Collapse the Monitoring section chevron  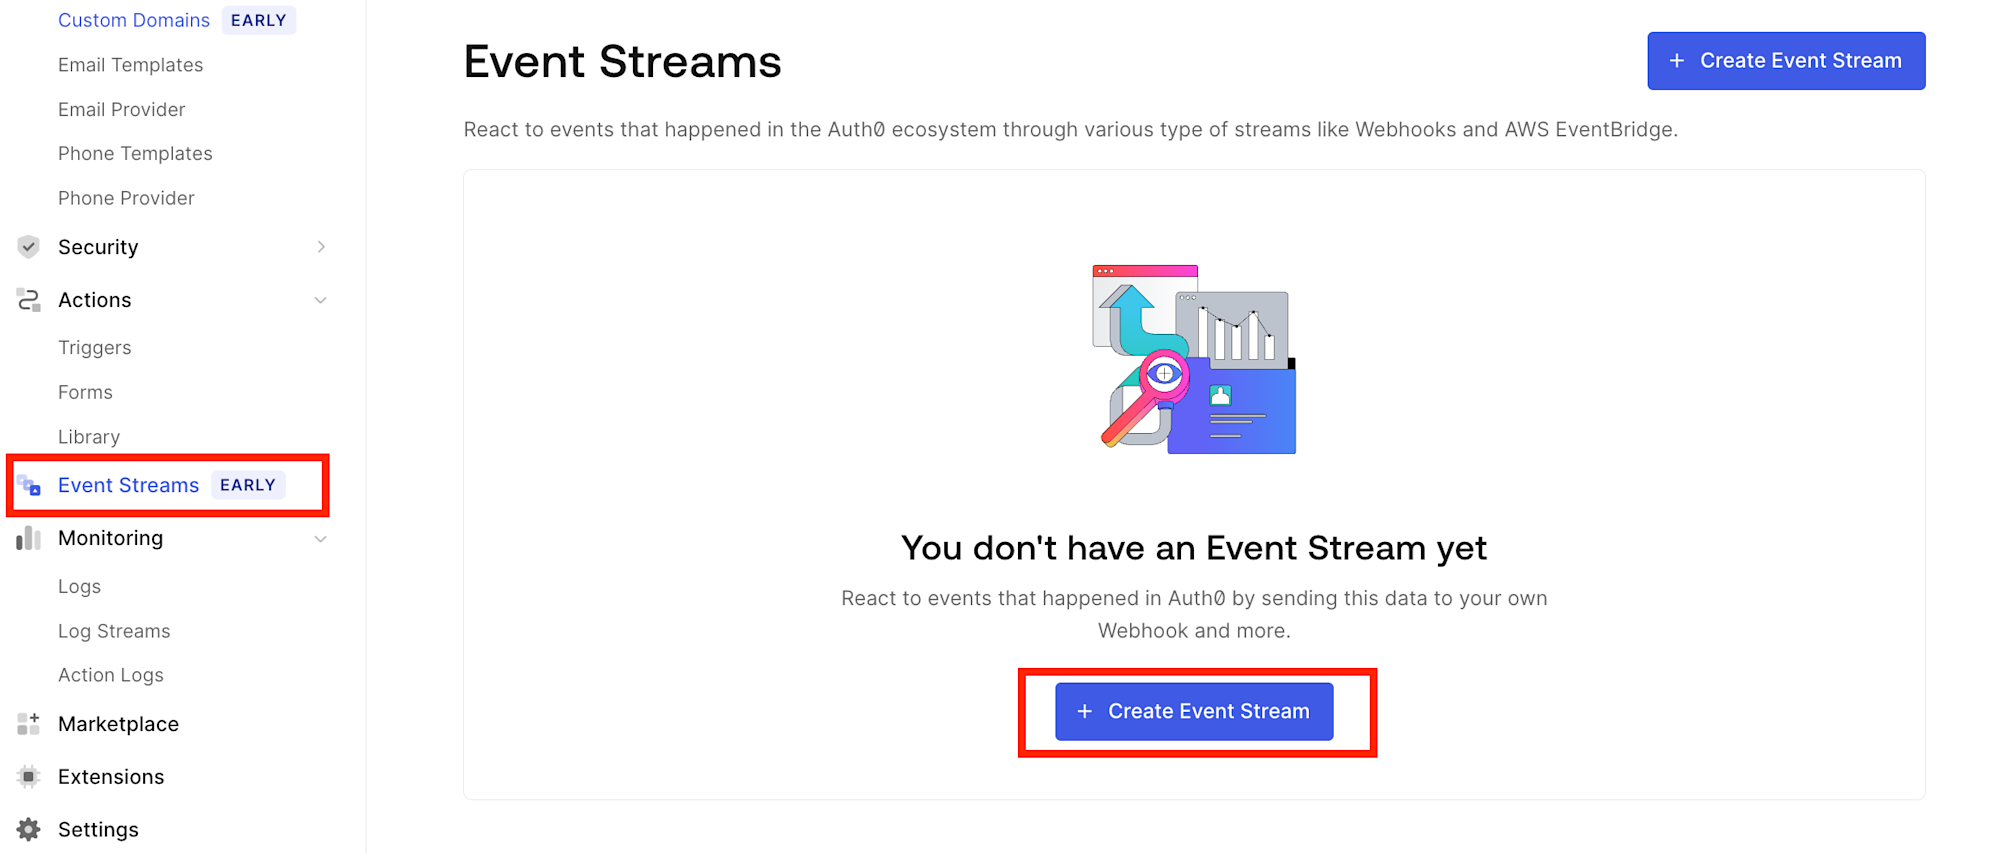click(321, 539)
